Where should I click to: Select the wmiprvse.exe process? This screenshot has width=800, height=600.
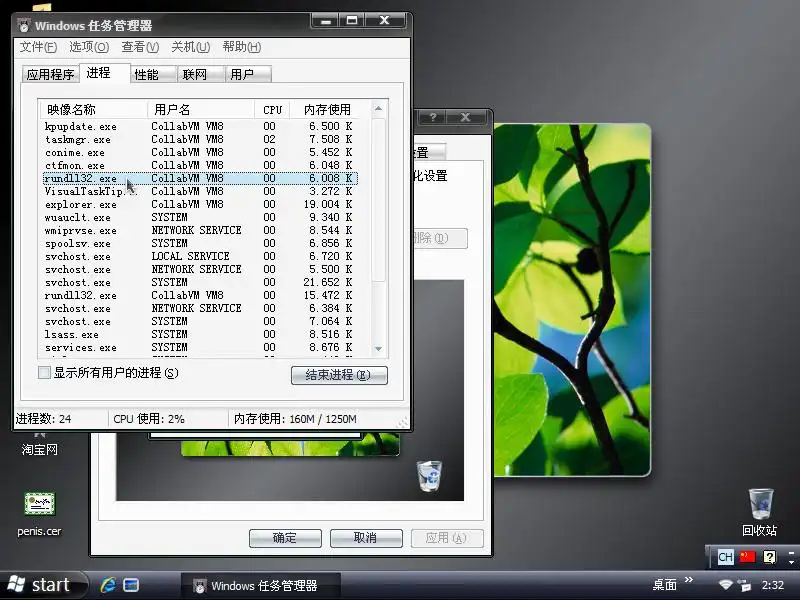(x=200, y=230)
